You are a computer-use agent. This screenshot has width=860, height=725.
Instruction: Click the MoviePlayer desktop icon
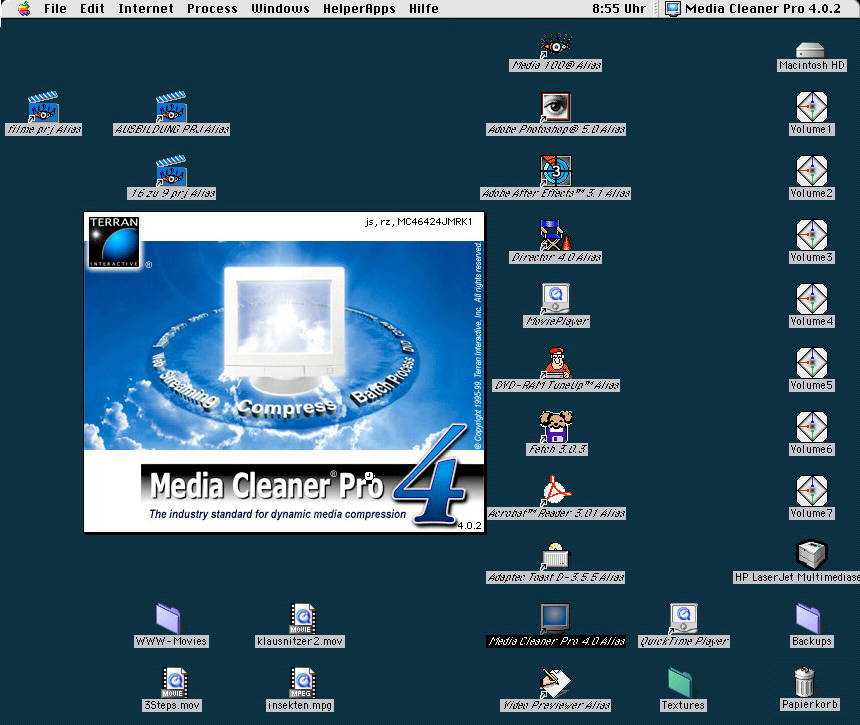[x=556, y=299]
